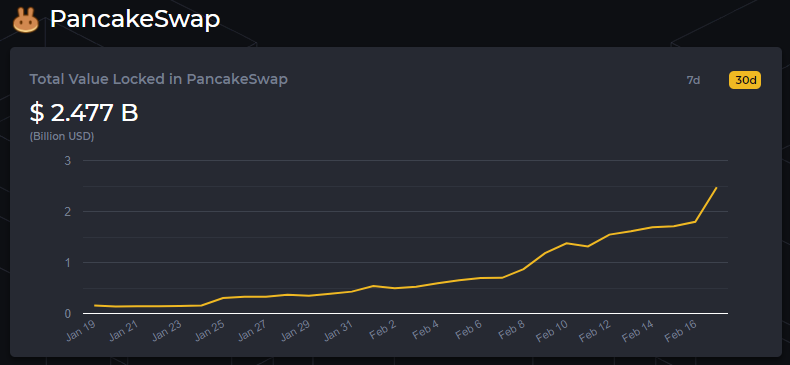Viewport: 790px width, 365px height.
Task: Click the Jan 25 date label
Action: pyautogui.click(x=210, y=330)
